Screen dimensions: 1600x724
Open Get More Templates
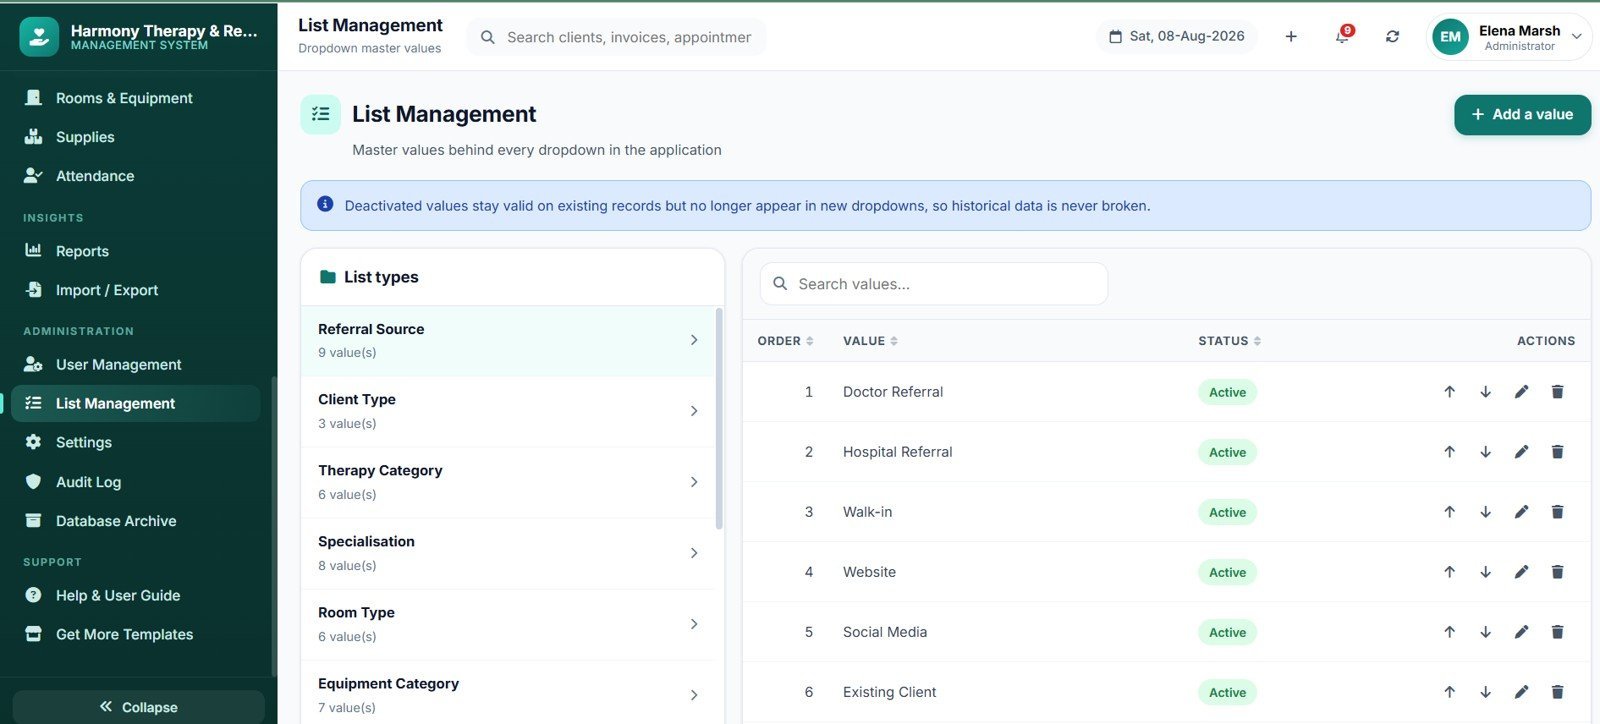136,634
